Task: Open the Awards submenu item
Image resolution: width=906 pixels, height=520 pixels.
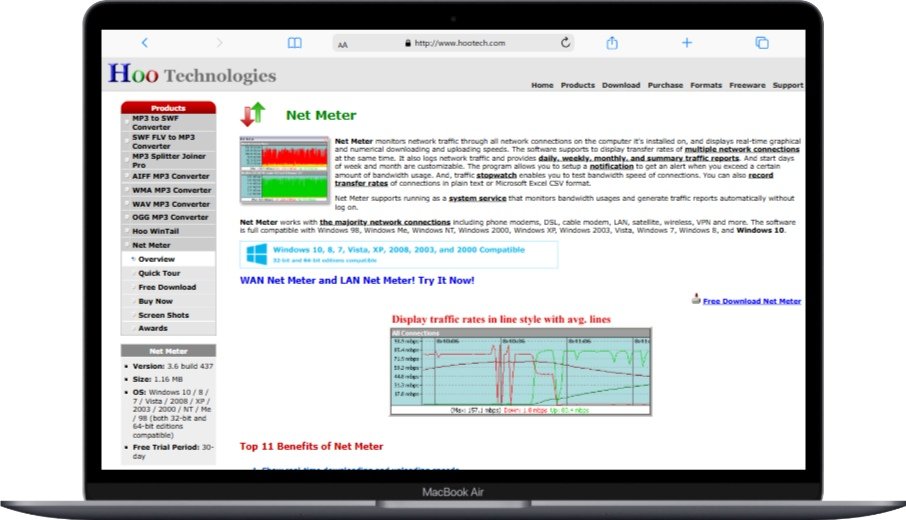Action: (168, 328)
